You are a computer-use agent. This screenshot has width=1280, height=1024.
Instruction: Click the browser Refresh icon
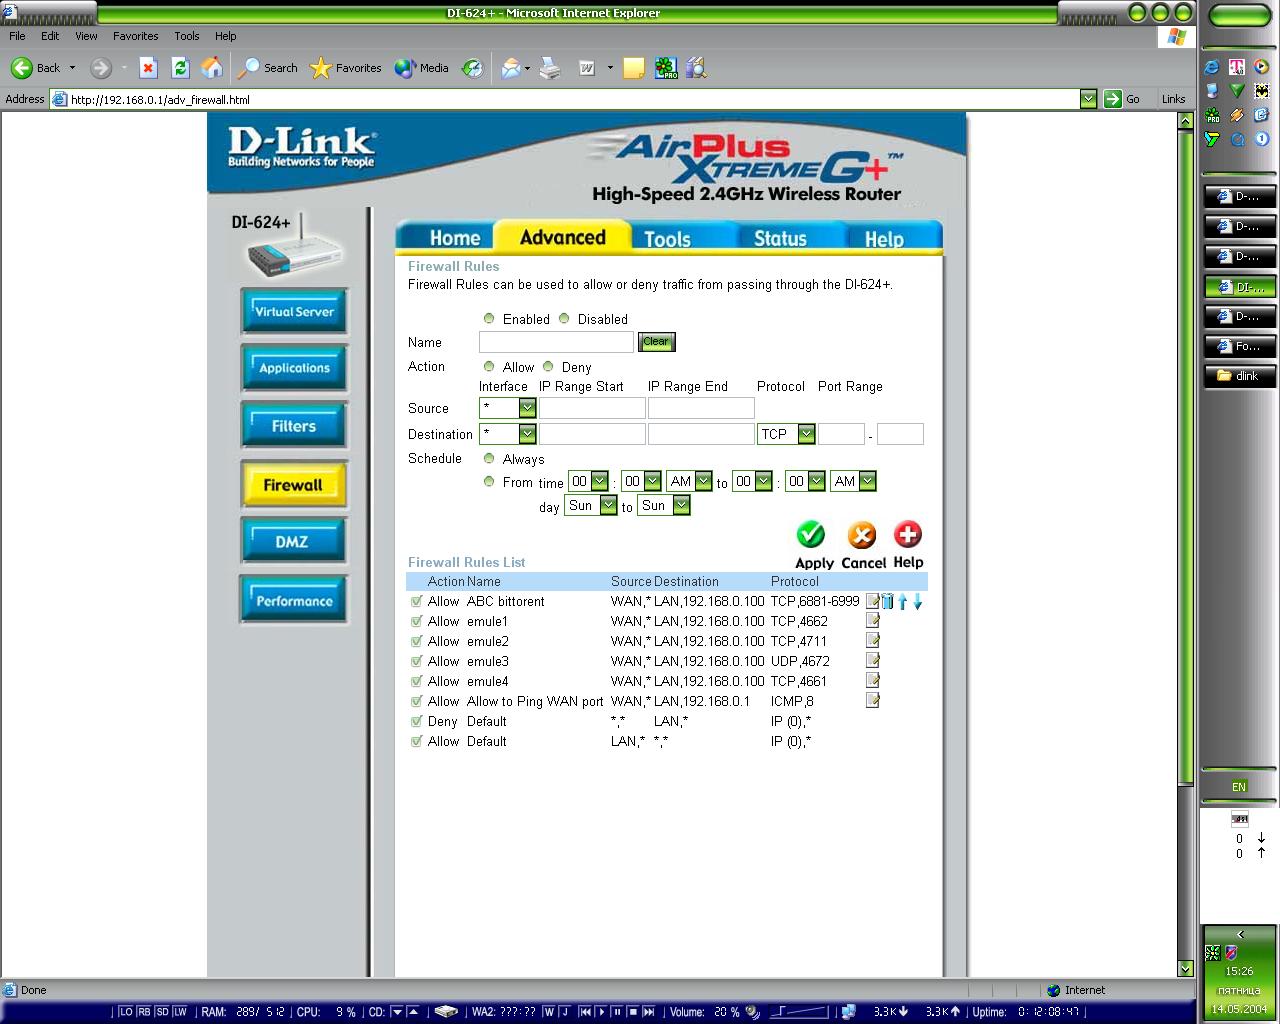pos(180,68)
